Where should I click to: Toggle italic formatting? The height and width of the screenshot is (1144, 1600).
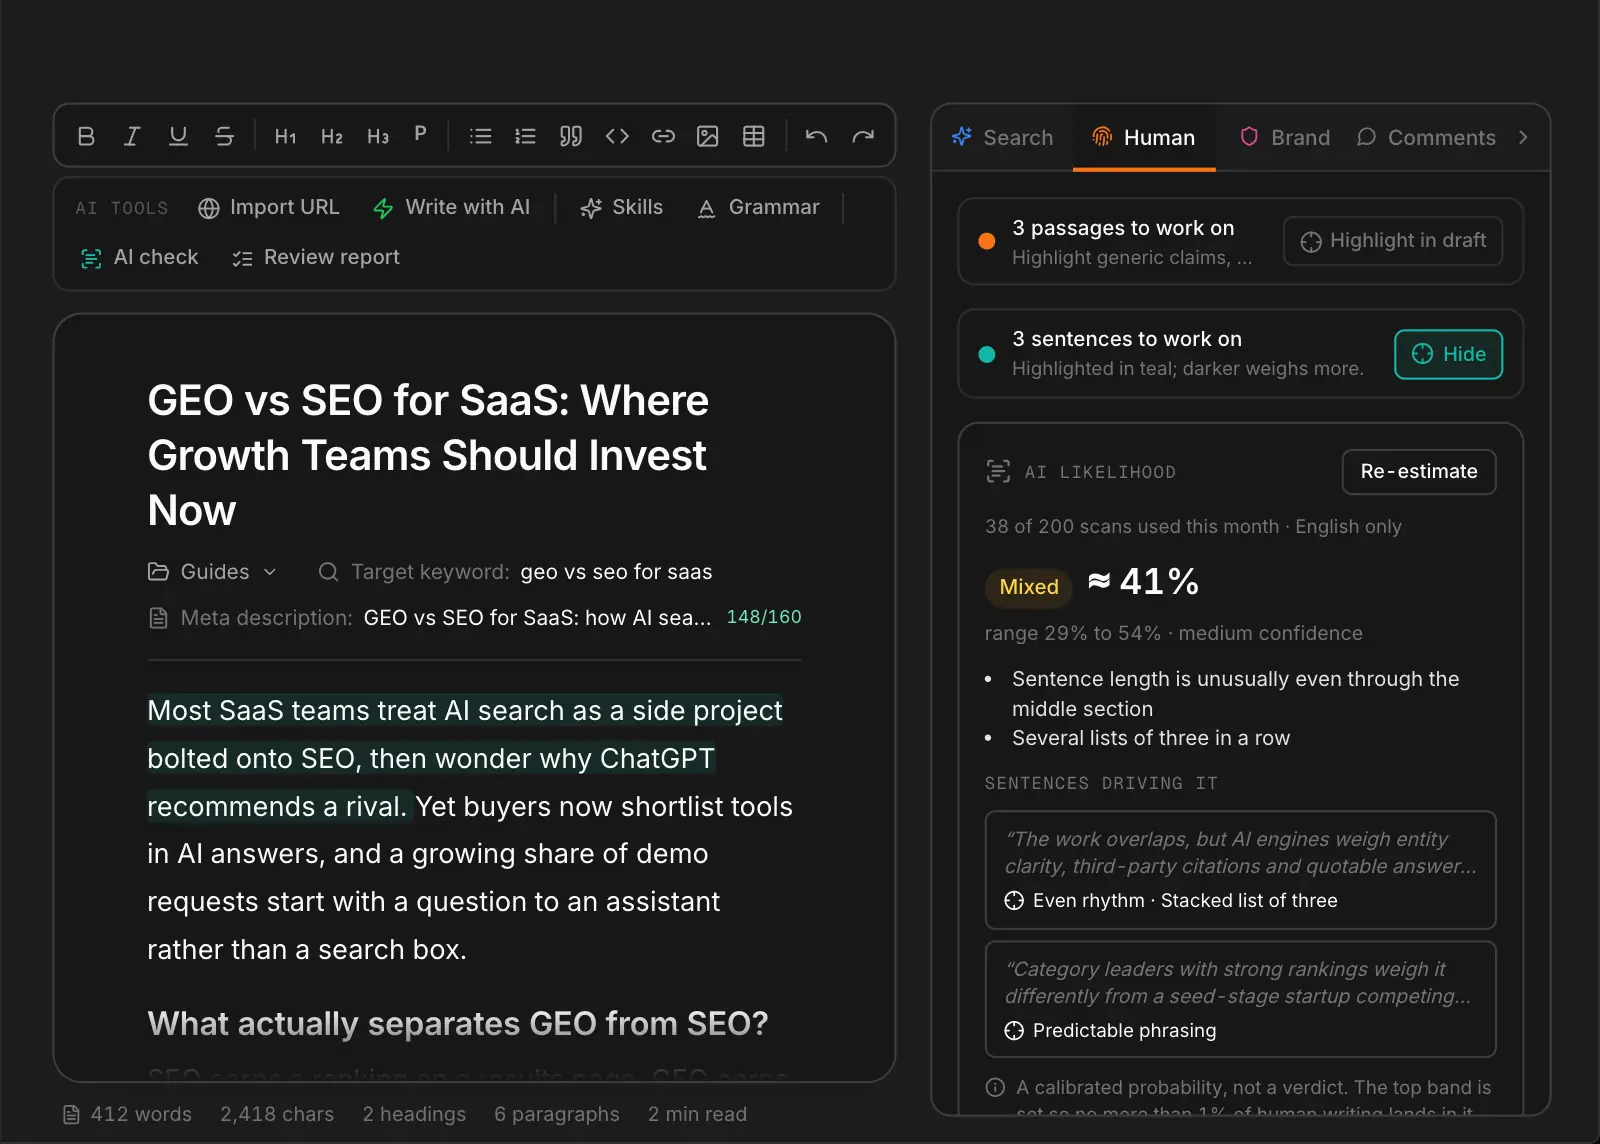[132, 136]
